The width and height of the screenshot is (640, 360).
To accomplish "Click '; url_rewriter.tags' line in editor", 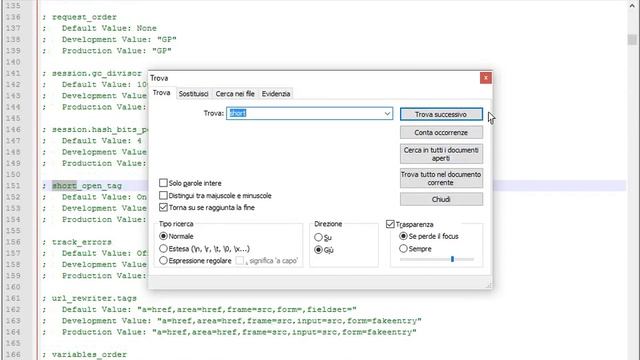I will (x=89, y=298).
